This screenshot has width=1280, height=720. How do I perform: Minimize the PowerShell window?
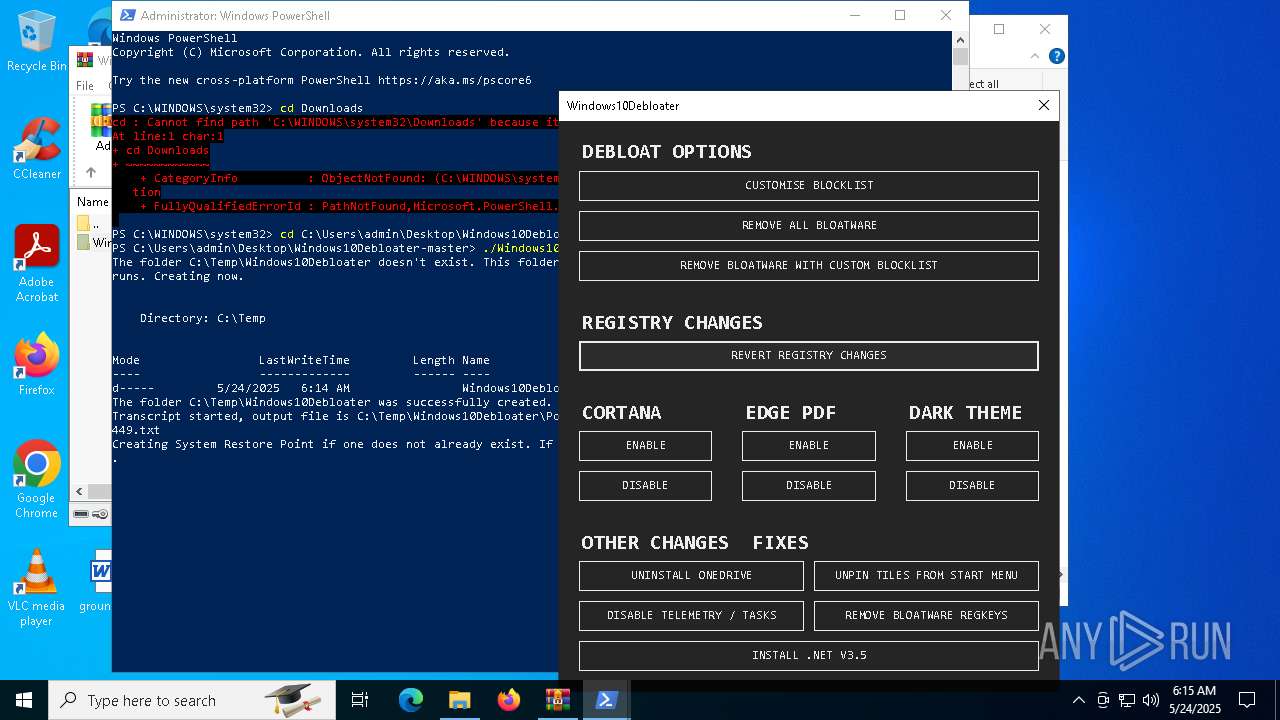coord(854,15)
